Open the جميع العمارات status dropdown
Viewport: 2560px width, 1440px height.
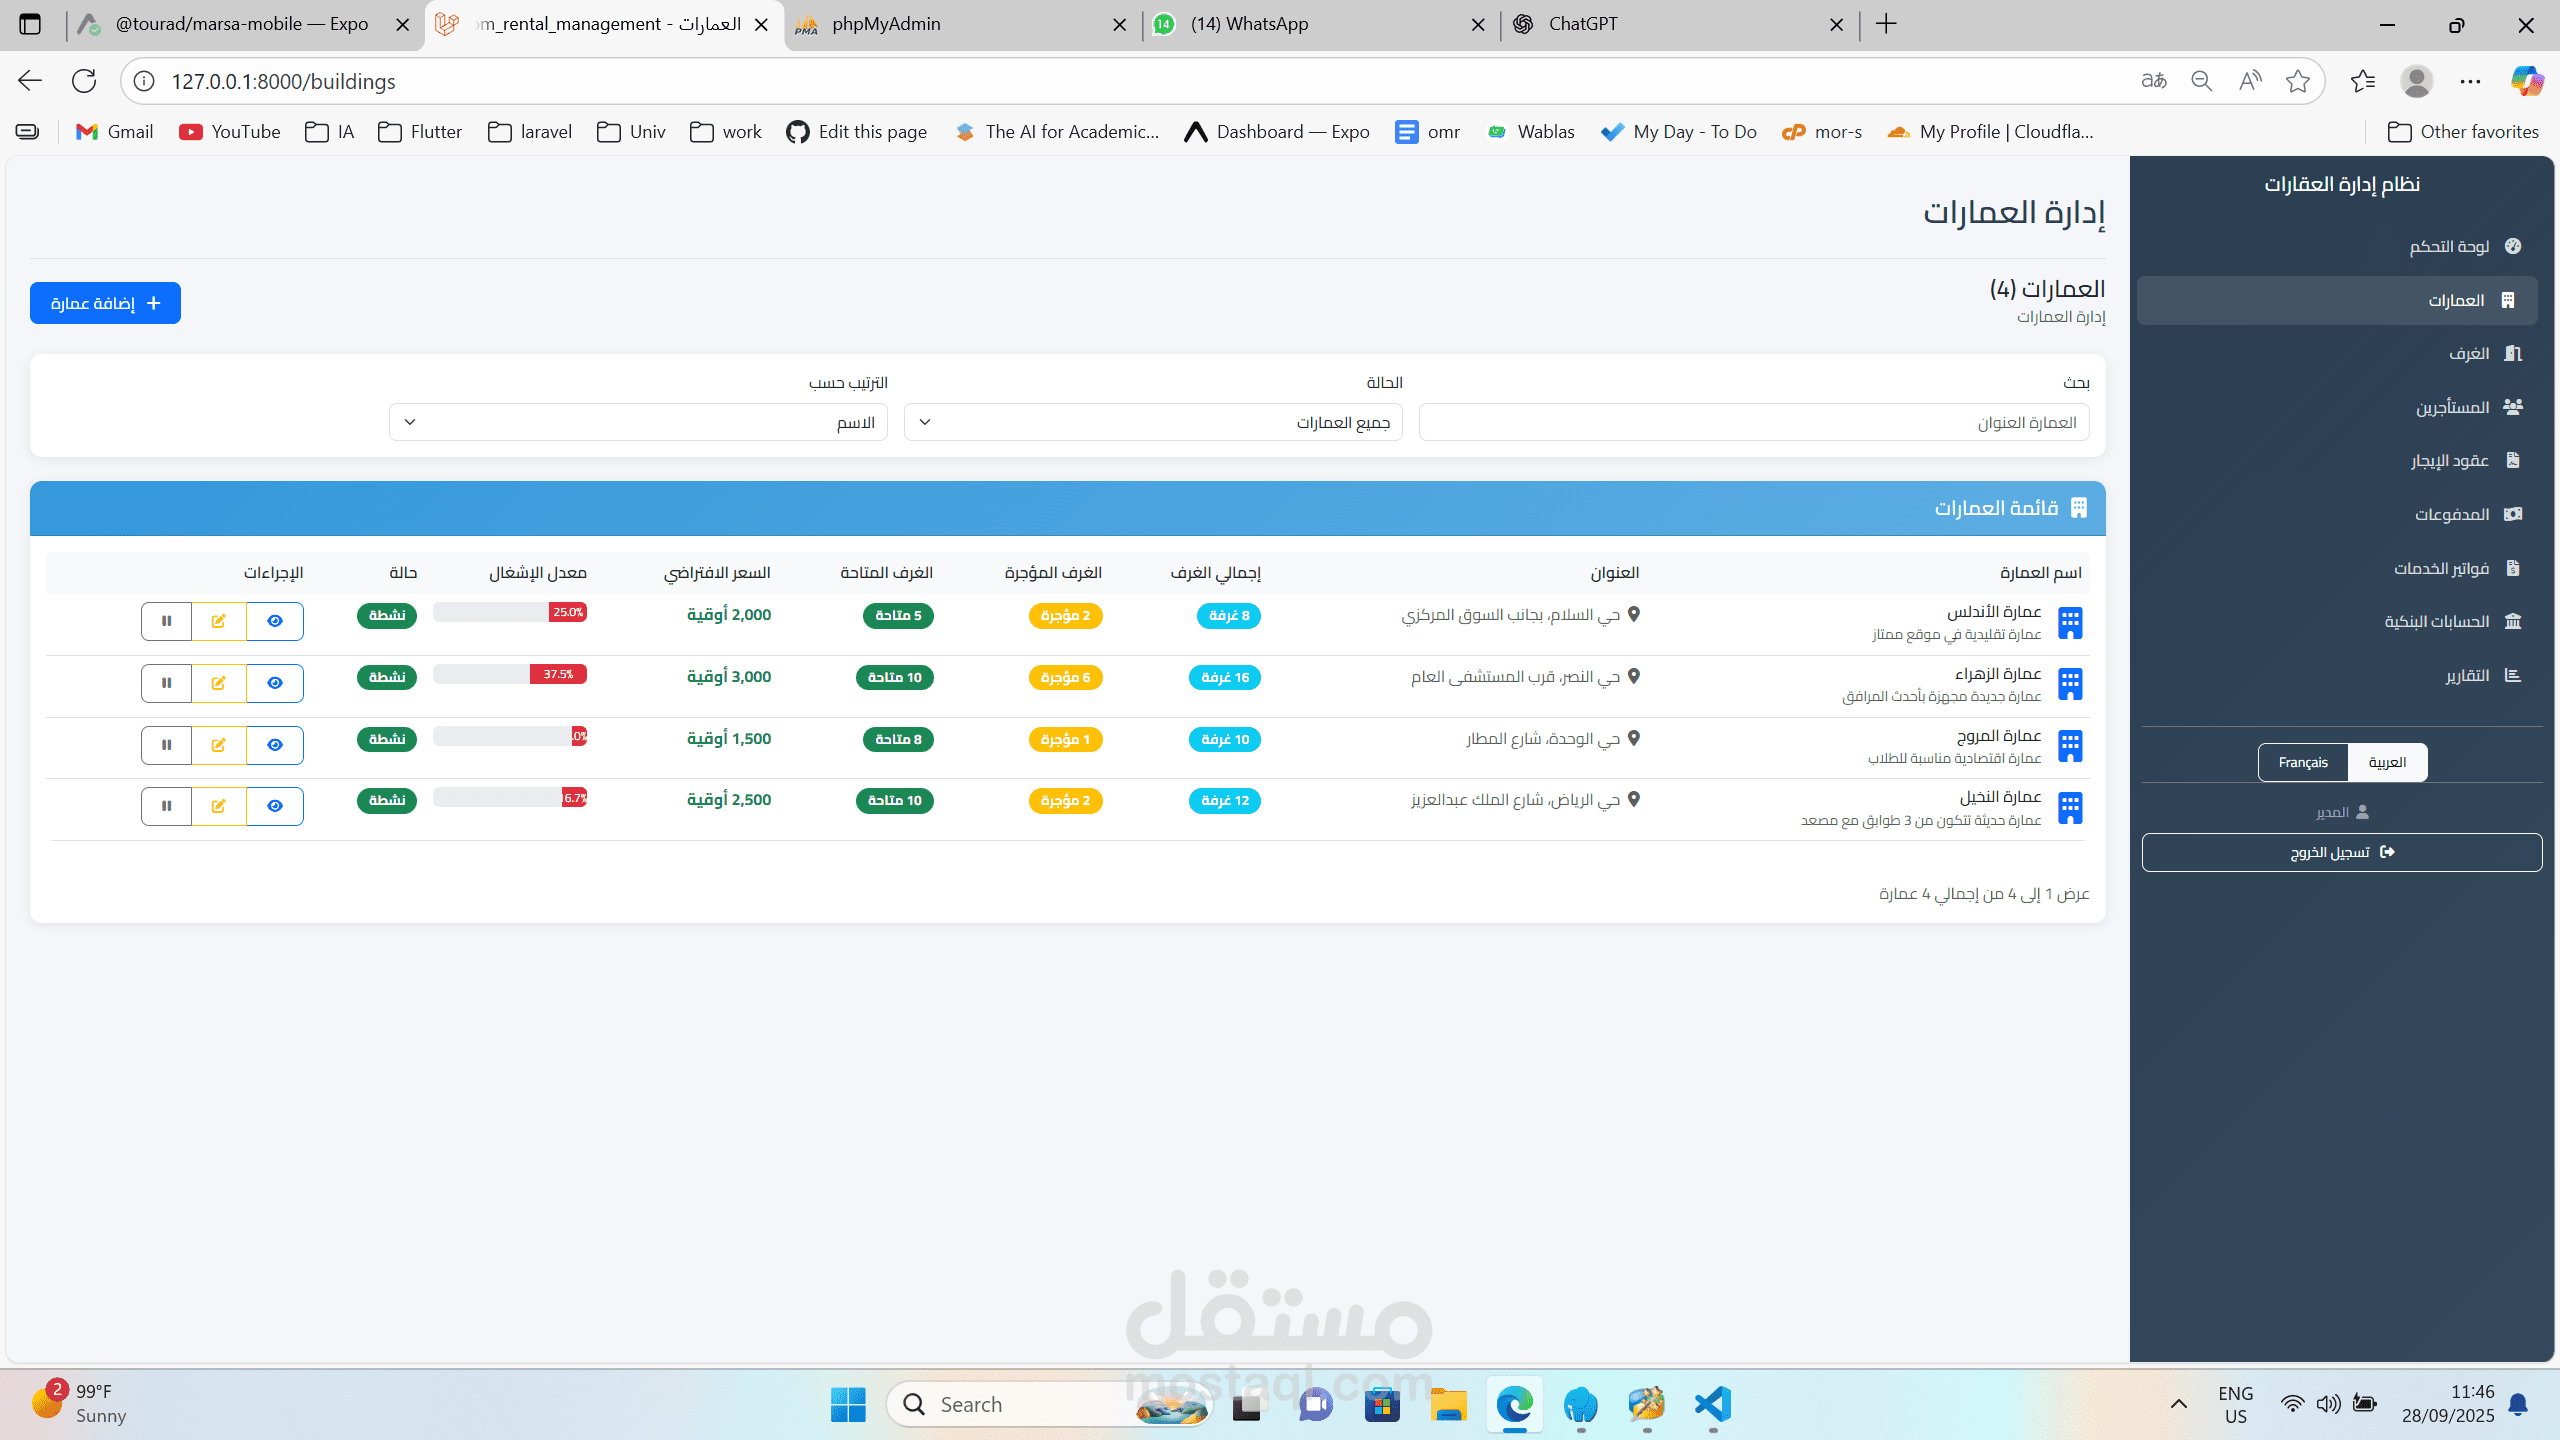tap(1152, 422)
